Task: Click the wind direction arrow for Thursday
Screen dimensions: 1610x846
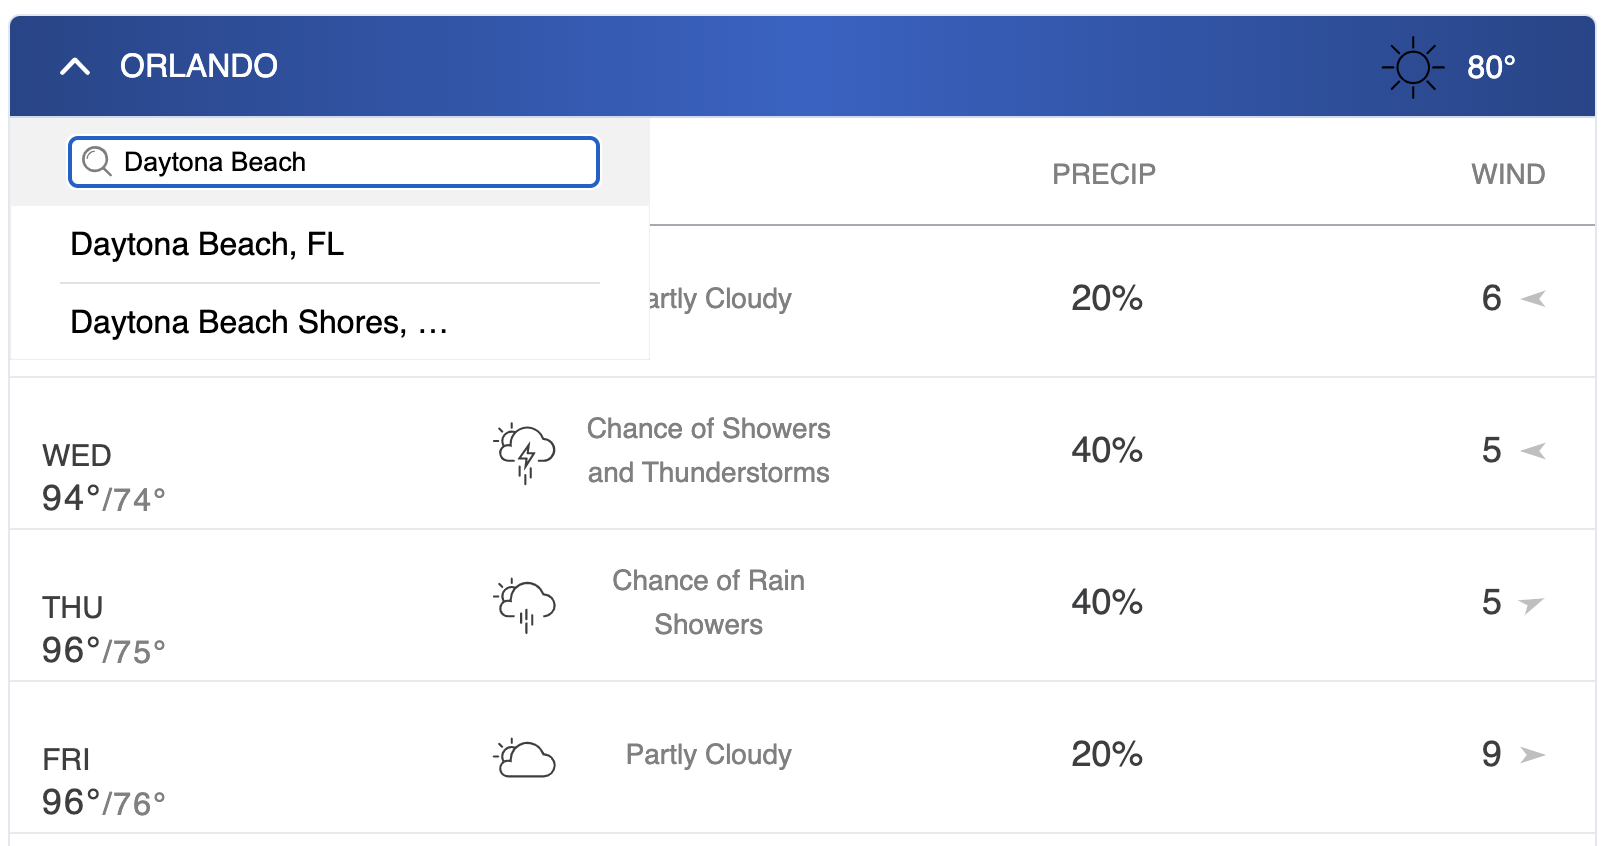Action: 1531,604
